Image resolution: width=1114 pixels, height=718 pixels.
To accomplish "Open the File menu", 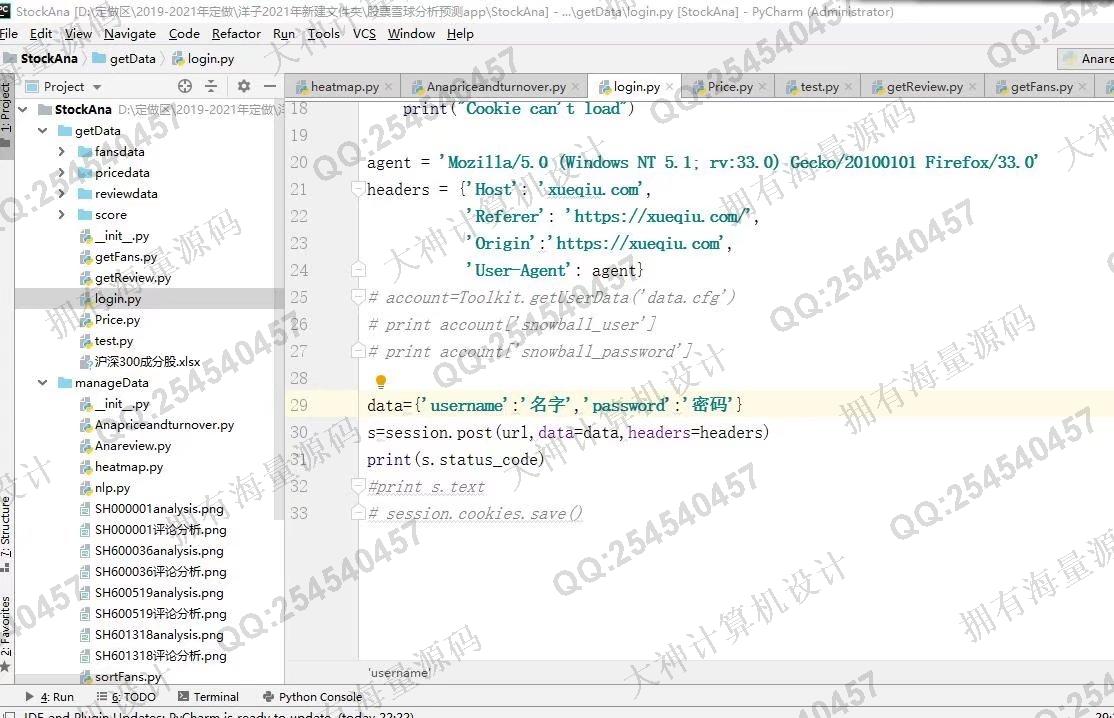I will pos(9,33).
